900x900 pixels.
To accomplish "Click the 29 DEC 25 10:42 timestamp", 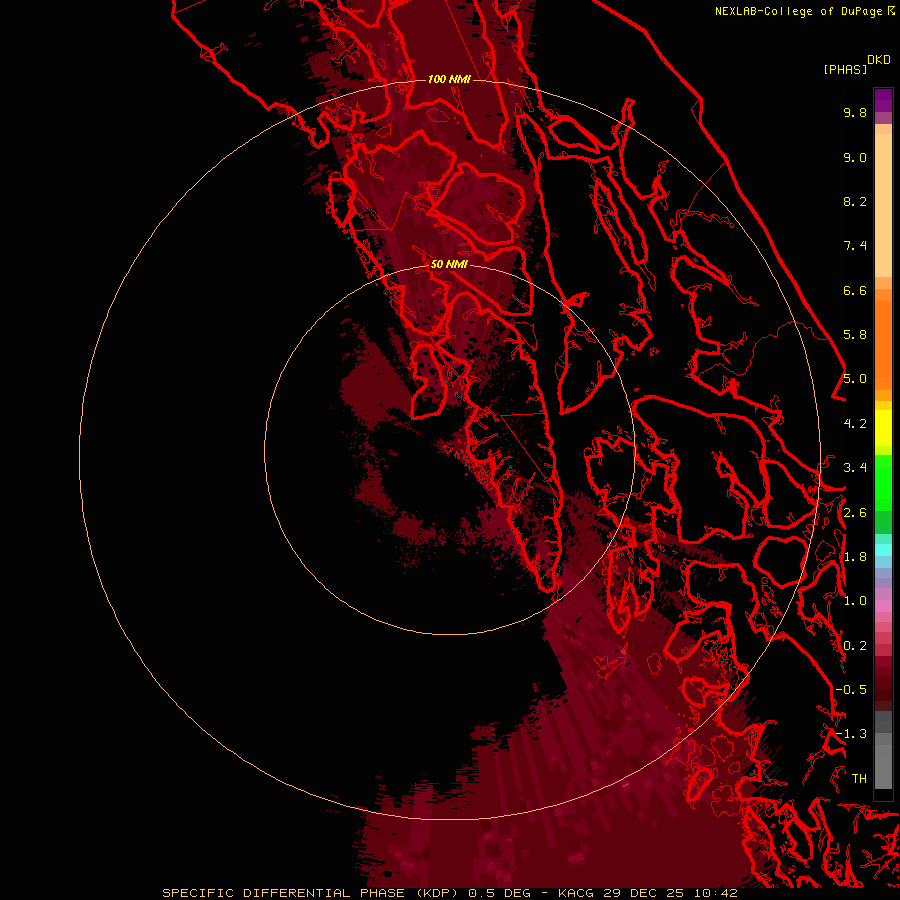I will coord(670,893).
